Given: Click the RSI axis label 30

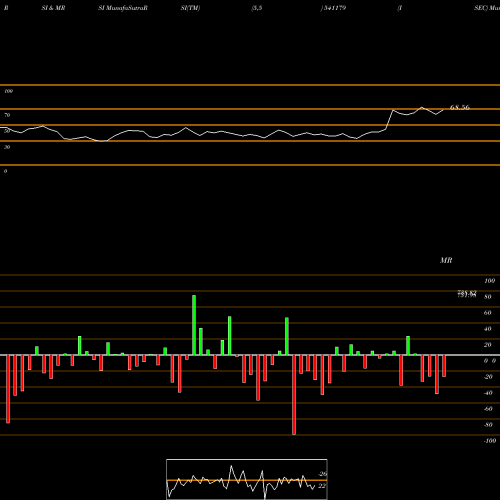Looking at the screenshot, I should coord(7,147).
